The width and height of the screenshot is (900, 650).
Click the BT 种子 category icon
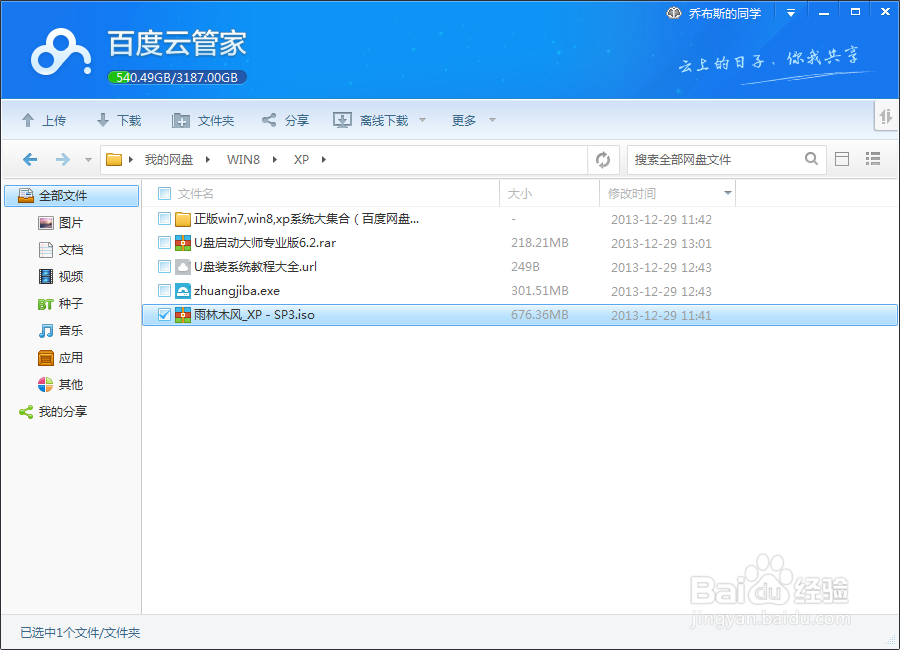pyautogui.click(x=46, y=304)
